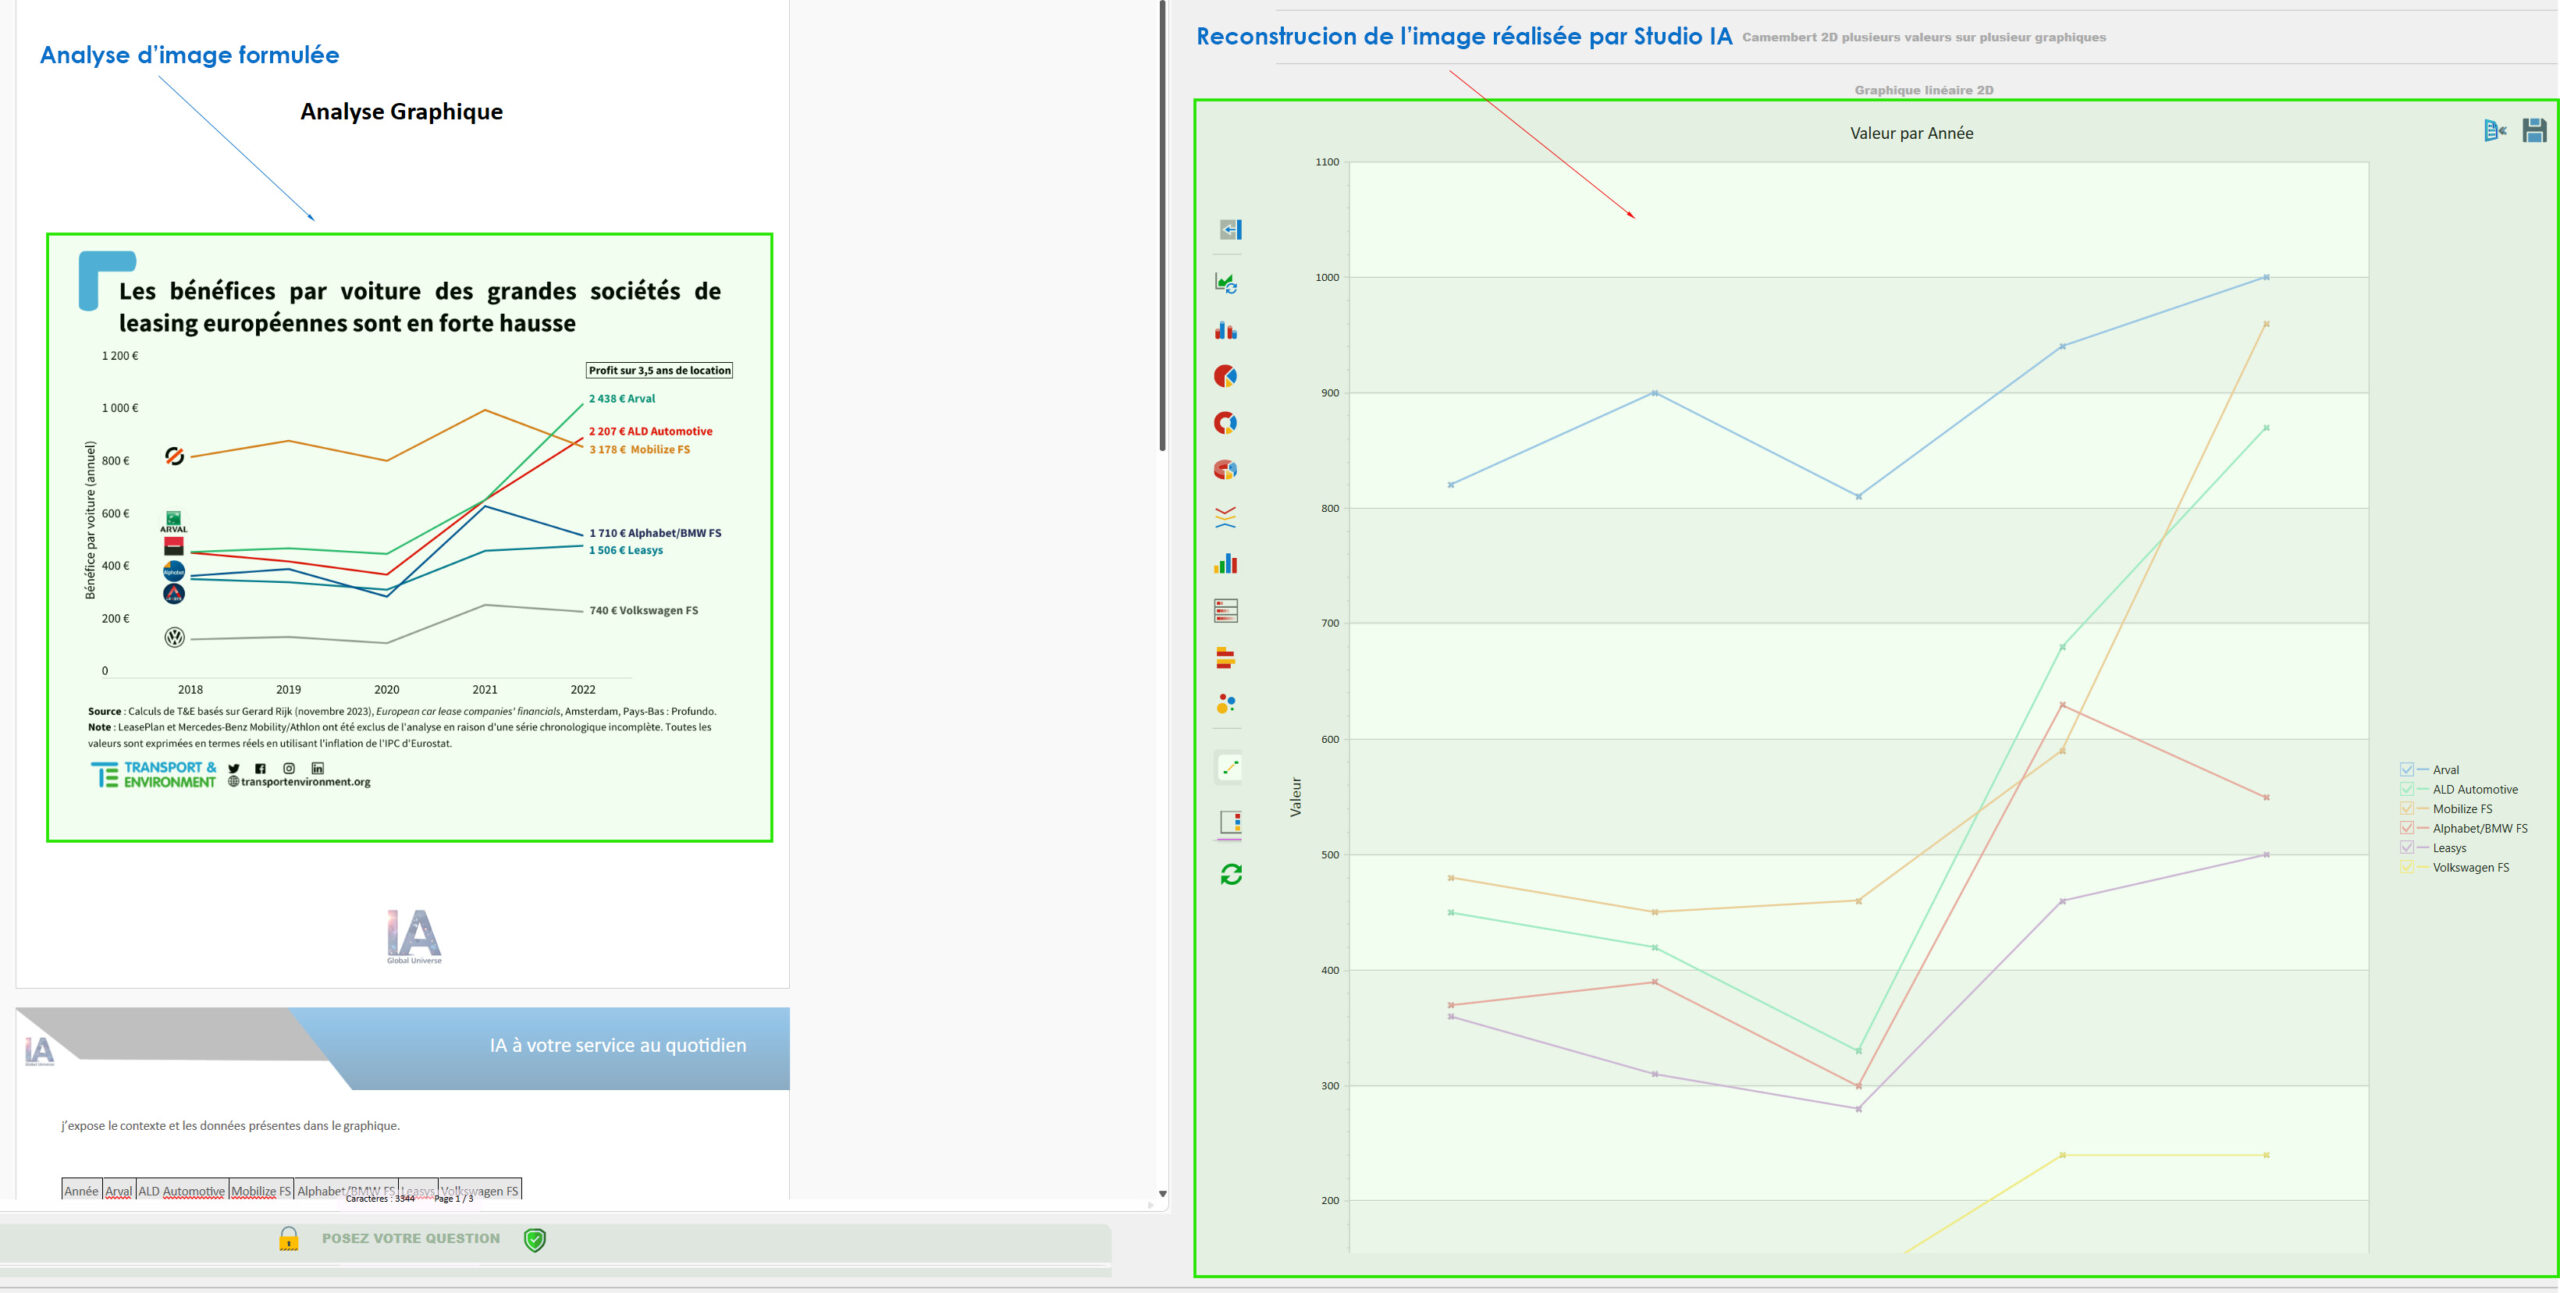
Task: Hide the Volkswagen FS series via checkbox
Action: (x=2407, y=867)
